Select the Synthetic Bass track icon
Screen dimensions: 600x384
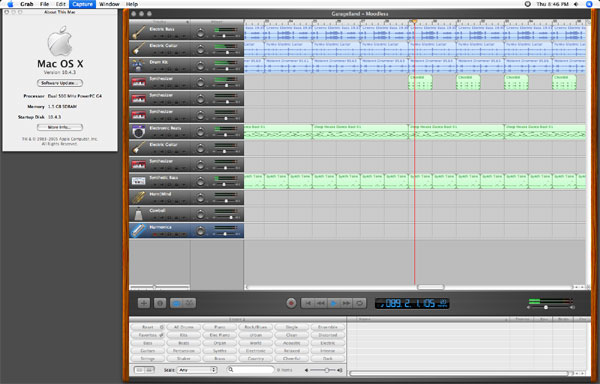[x=139, y=181]
